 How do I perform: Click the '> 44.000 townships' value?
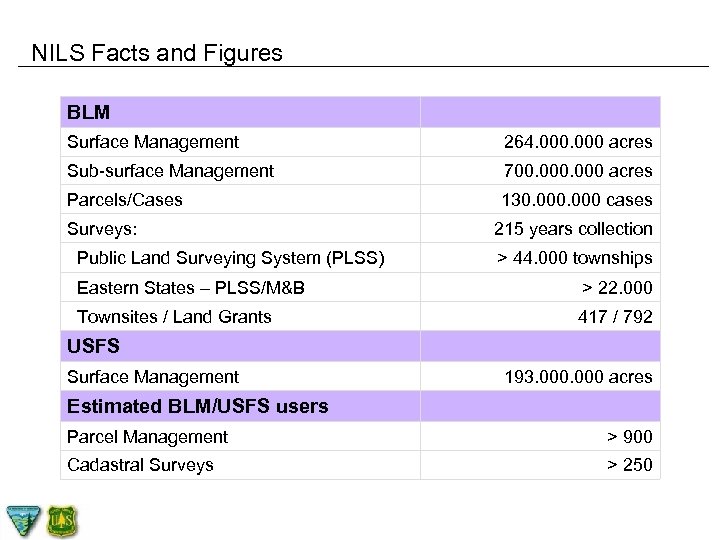point(574,258)
